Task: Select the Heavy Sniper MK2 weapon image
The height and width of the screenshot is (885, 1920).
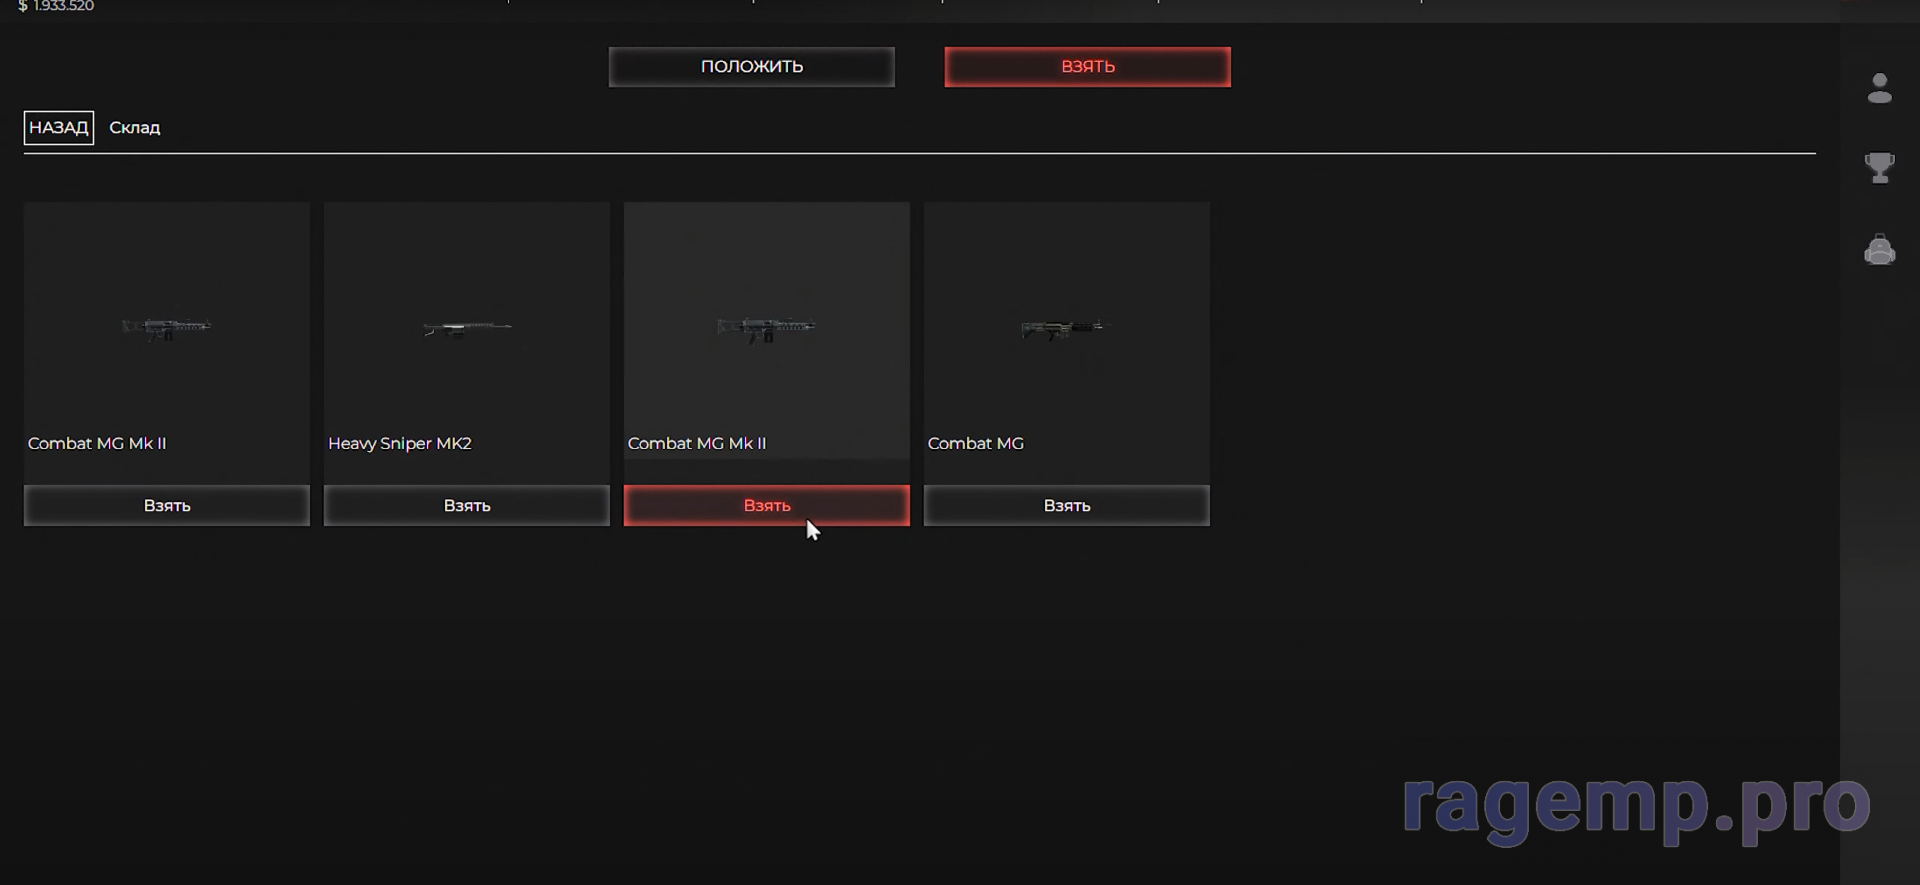Action: tap(467, 327)
